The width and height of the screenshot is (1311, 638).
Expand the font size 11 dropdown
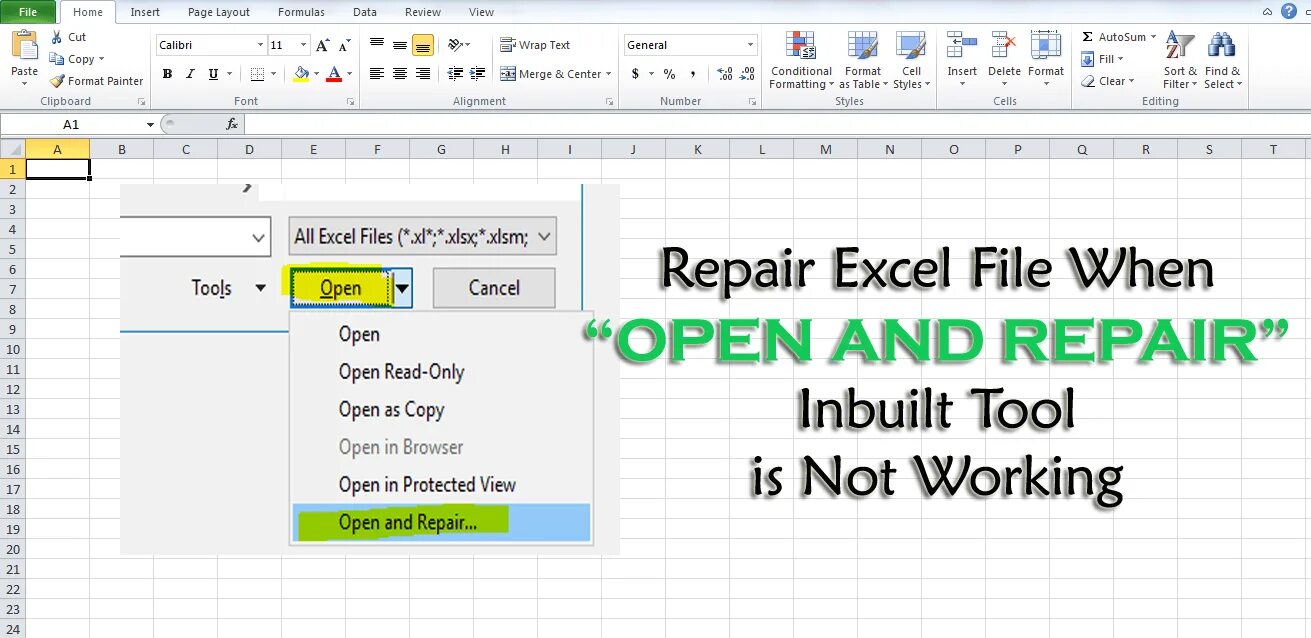(x=303, y=45)
